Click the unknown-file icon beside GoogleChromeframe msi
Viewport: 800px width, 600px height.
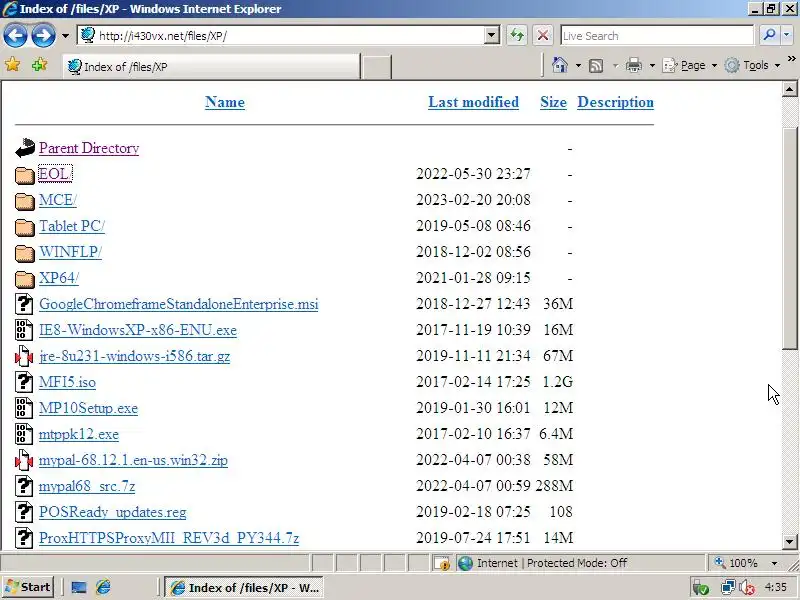click(x=24, y=304)
